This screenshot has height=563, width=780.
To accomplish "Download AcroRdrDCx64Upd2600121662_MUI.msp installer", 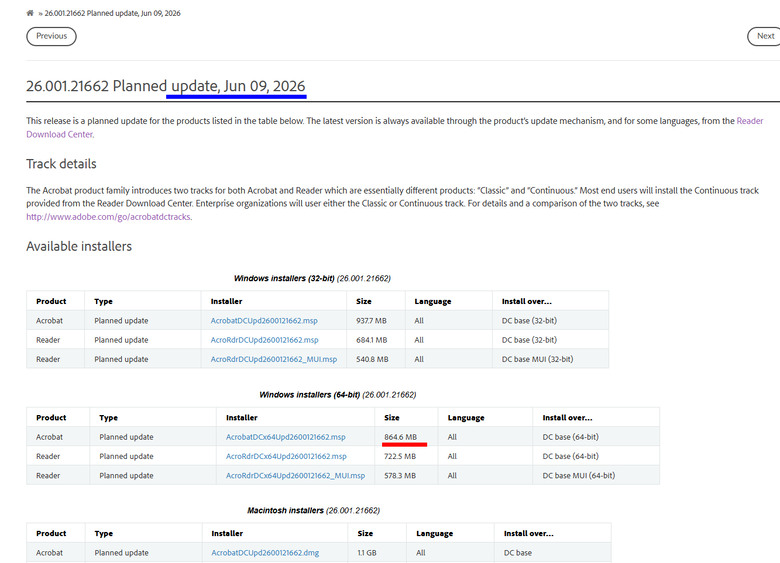I will point(295,475).
